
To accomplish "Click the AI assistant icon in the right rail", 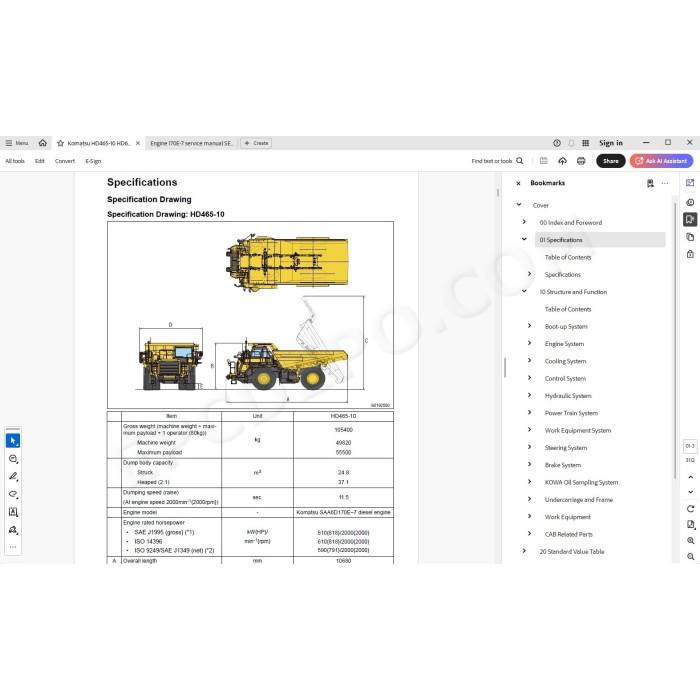I will (690, 183).
